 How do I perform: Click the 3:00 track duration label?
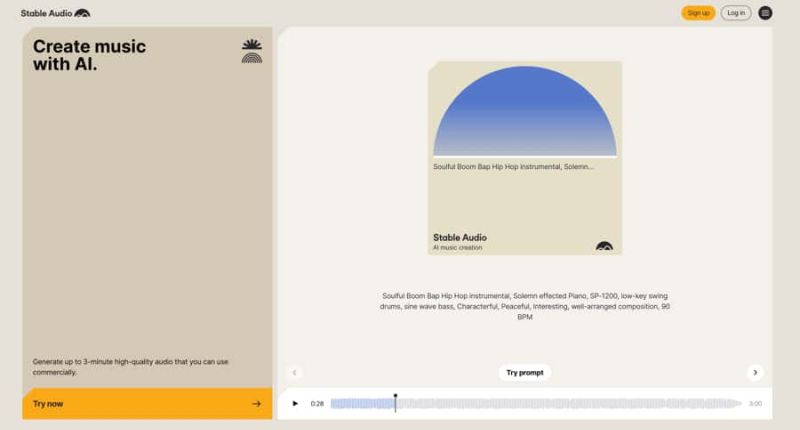pyautogui.click(x=755, y=404)
